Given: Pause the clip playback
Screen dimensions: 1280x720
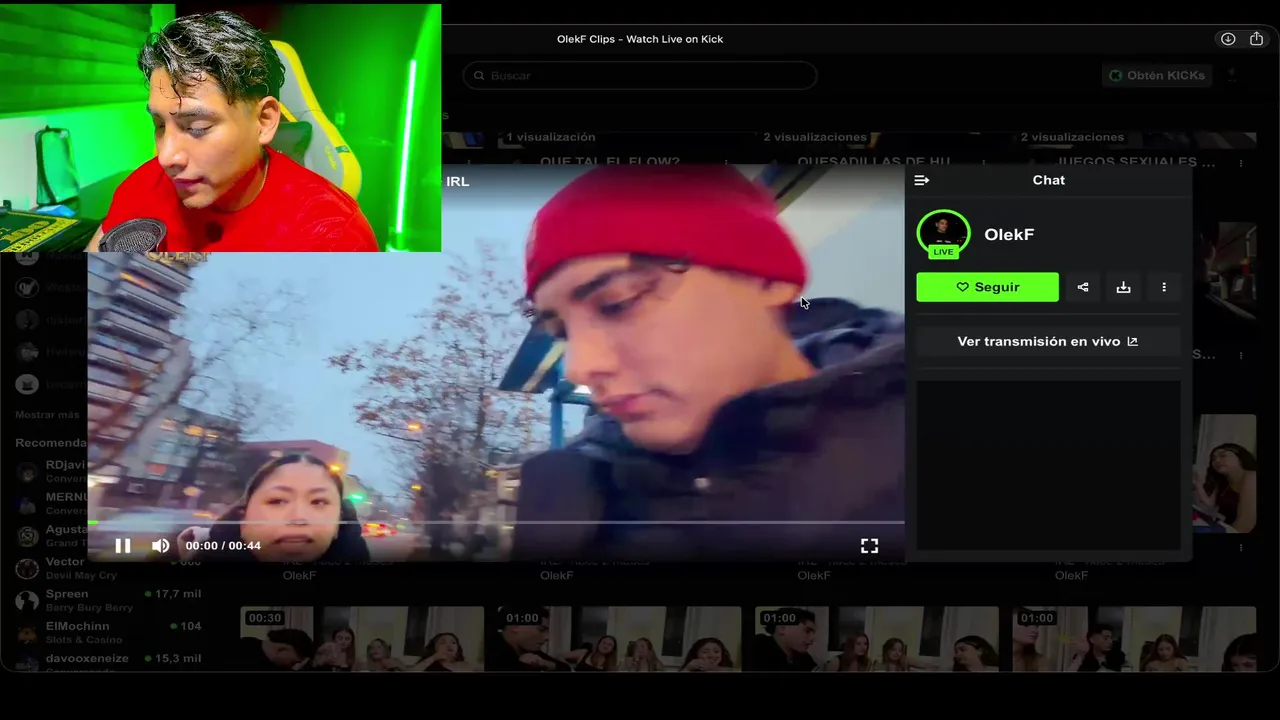Looking at the screenshot, I should pyautogui.click(x=123, y=545).
